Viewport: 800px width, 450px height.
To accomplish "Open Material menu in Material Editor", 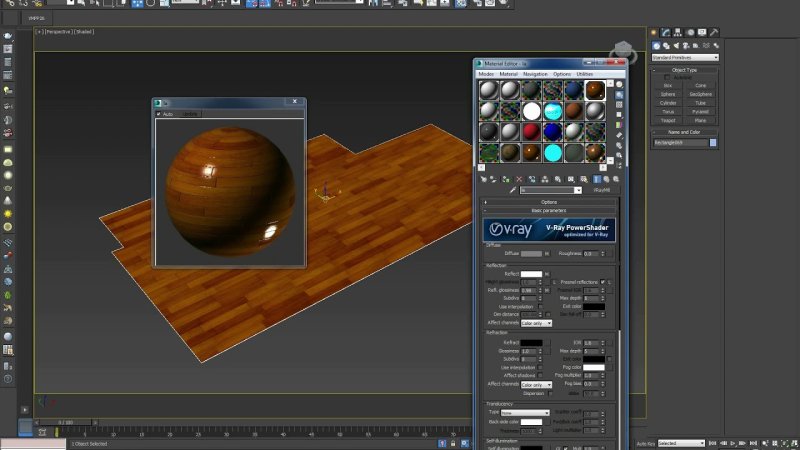I will coord(508,74).
